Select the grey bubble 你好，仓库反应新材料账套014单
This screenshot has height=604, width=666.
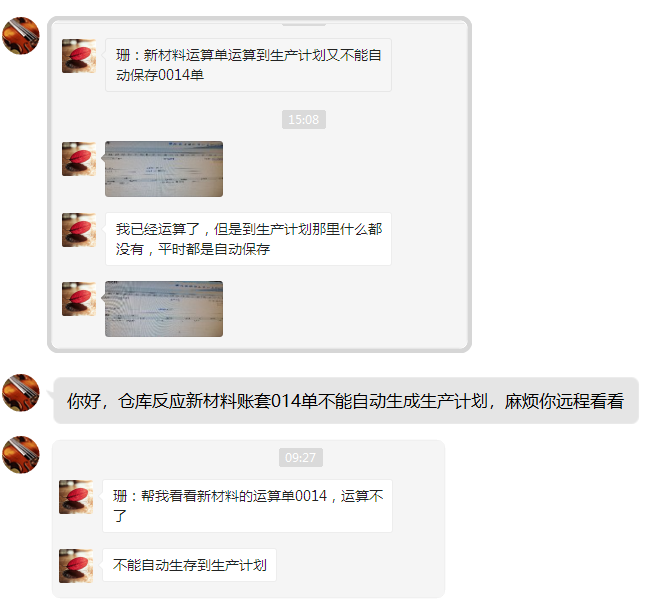pos(346,401)
